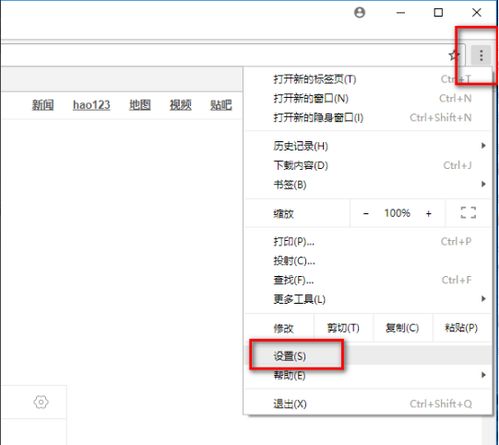The image size is (499, 445).
Task: Expand the 书签(B) submenu arrow
Action: [x=483, y=184]
